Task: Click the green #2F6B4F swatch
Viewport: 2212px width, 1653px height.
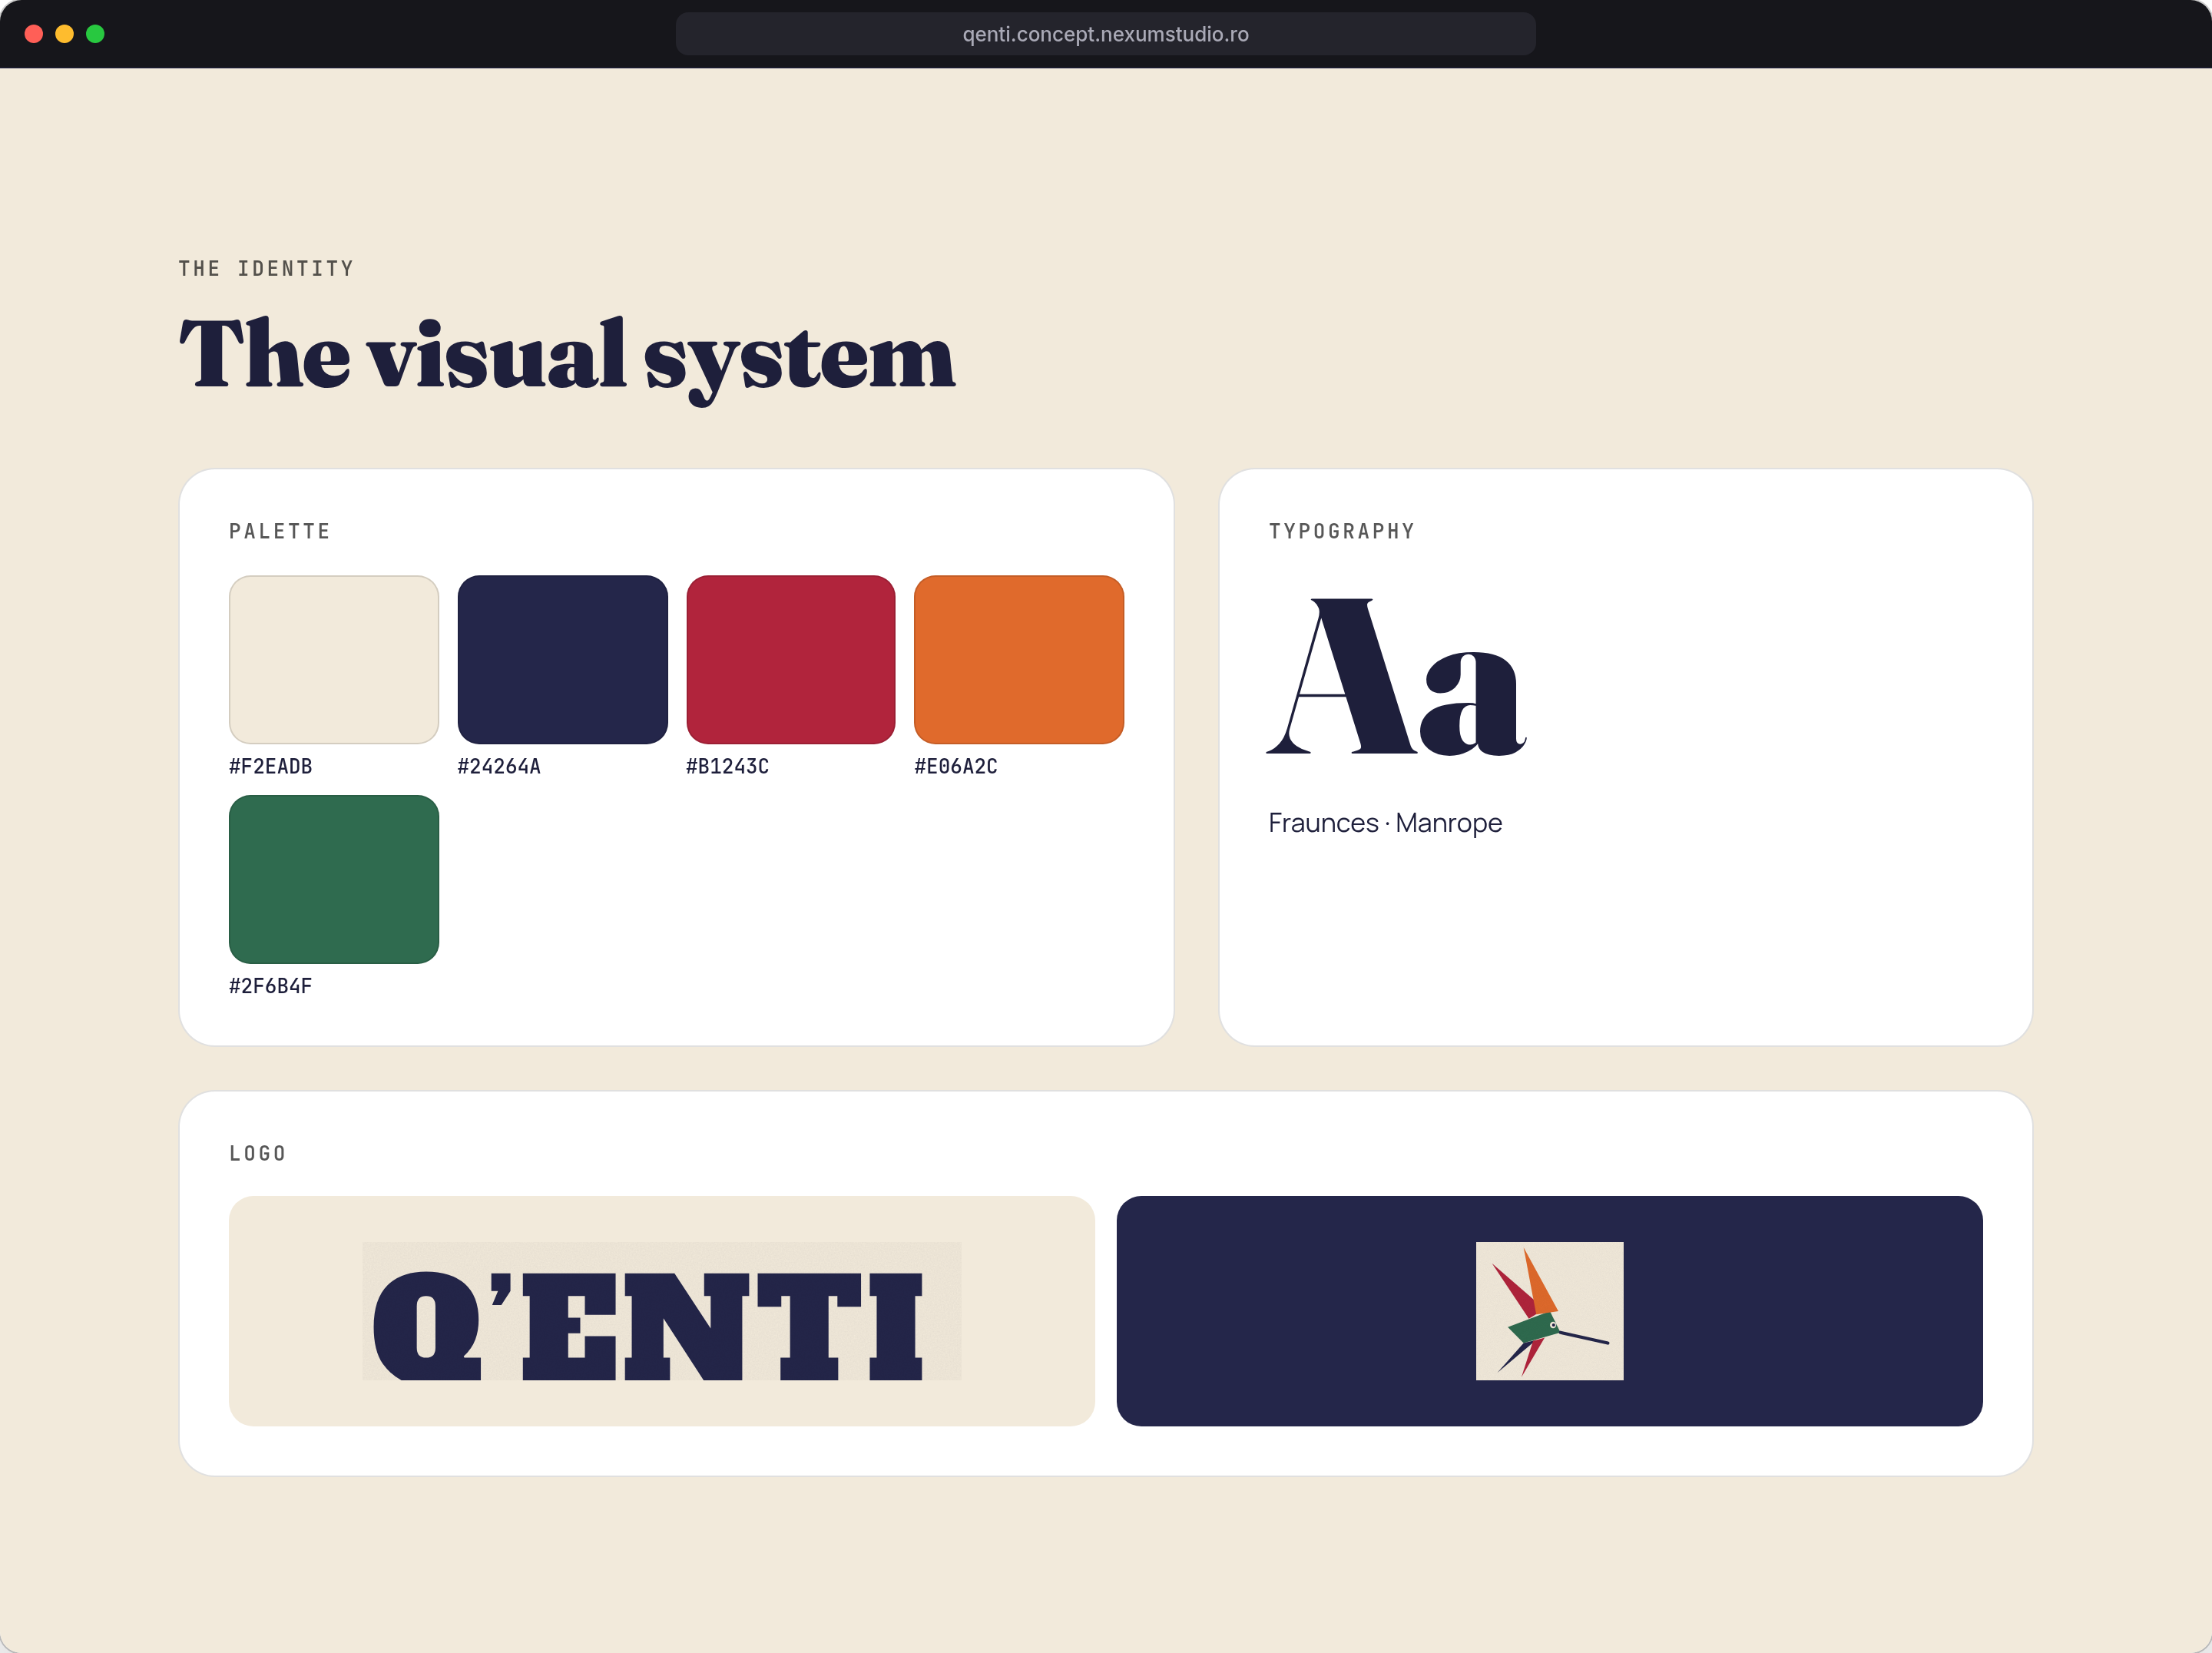Action: pos(334,879)
